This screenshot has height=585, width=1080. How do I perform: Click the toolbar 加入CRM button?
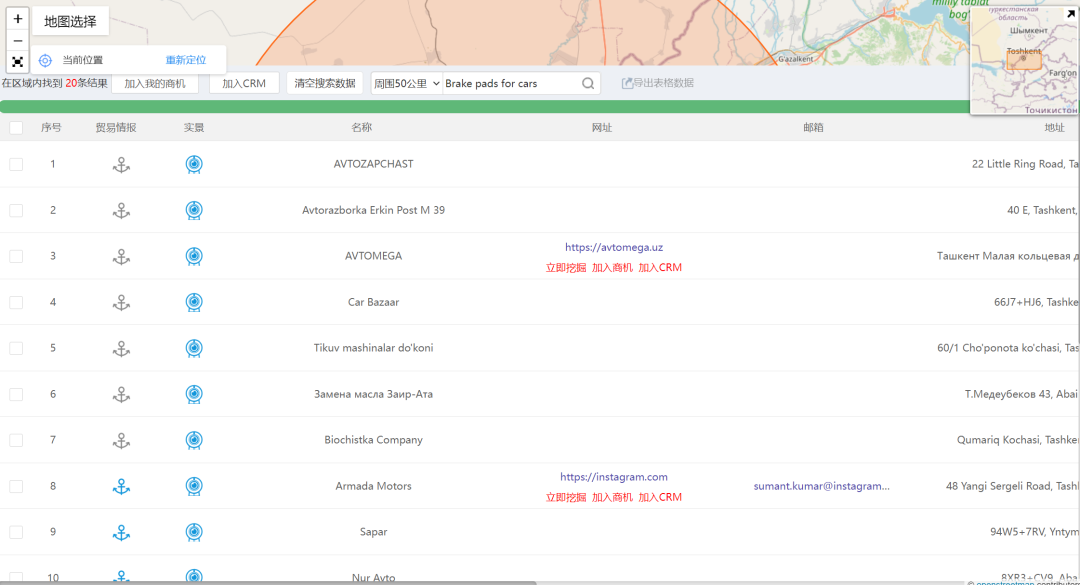coord(244,83)
